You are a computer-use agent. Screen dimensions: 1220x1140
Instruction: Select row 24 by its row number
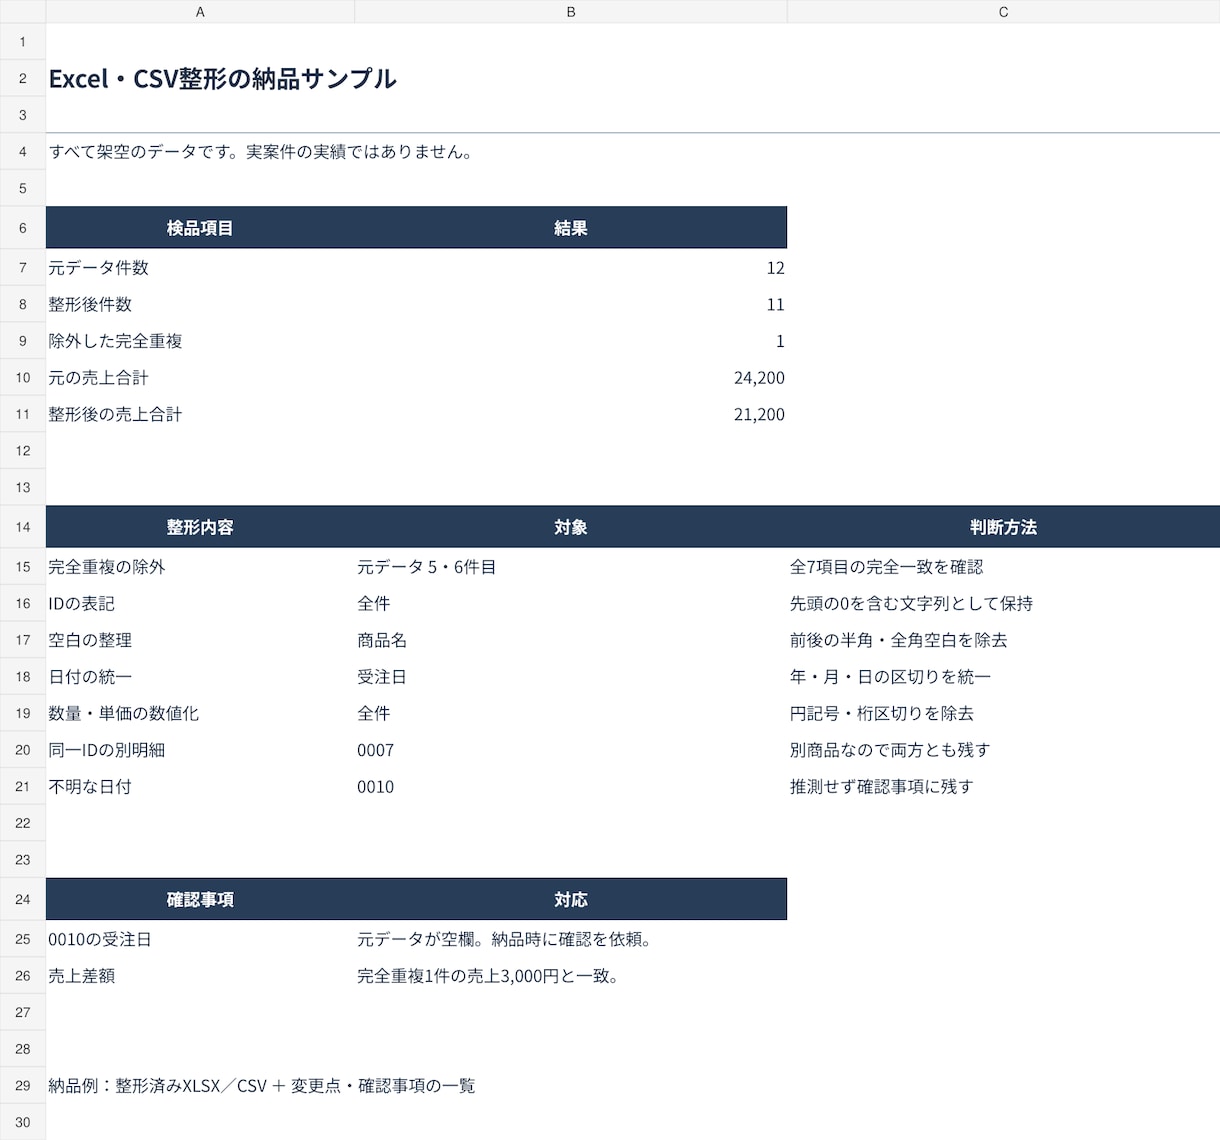point(23,899)
